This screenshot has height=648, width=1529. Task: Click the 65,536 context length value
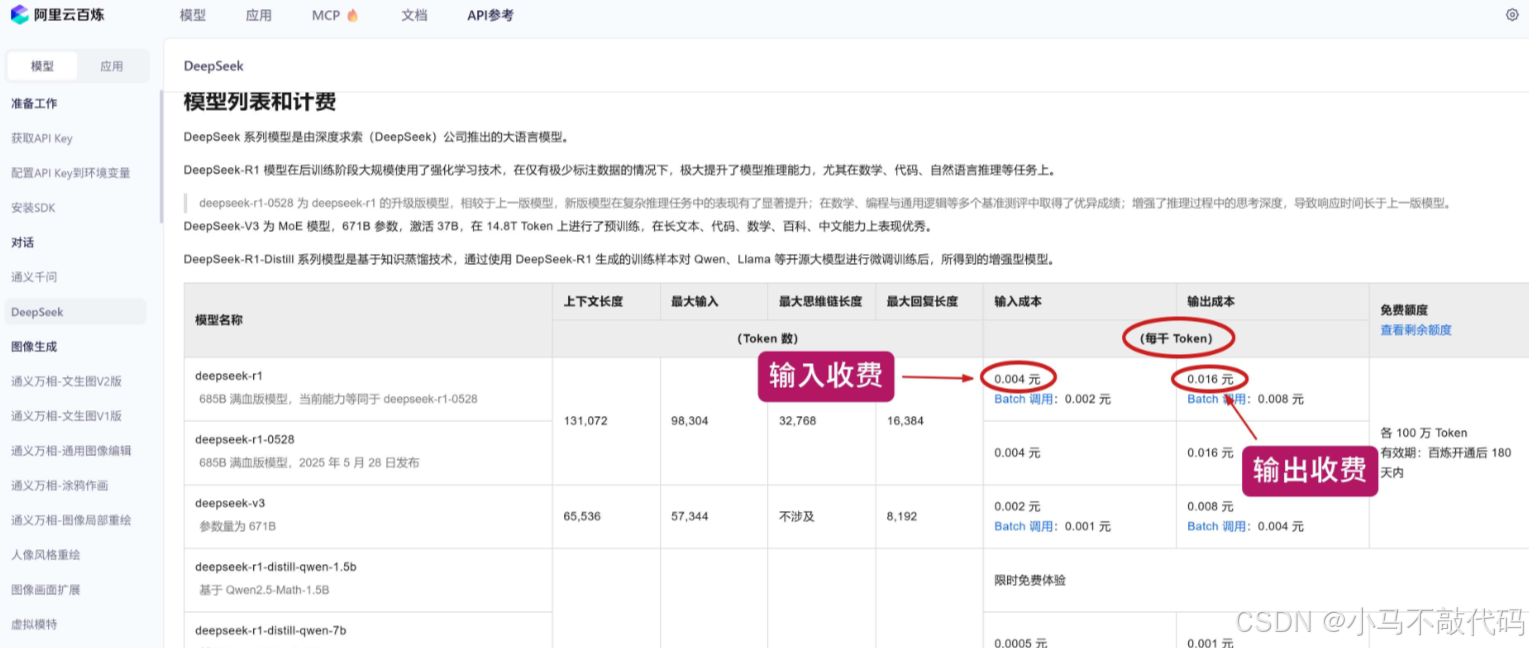(x=583, y=516)
